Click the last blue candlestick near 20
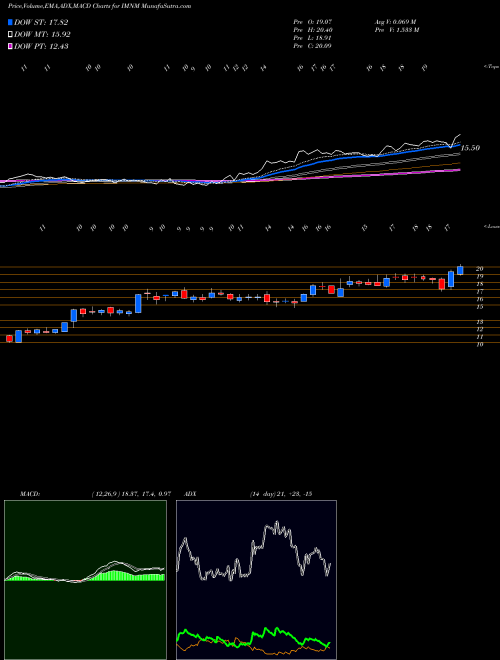The height and width of the screenshot is (660, 500). click(460, 270)
